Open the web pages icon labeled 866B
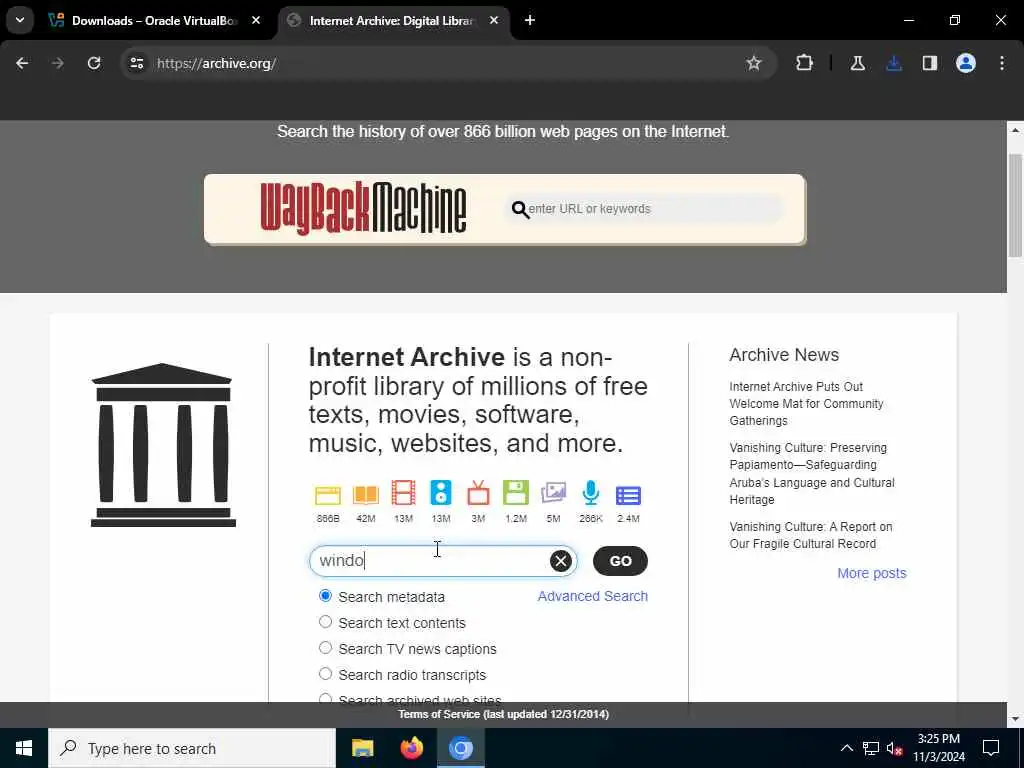 pos(328,495)
